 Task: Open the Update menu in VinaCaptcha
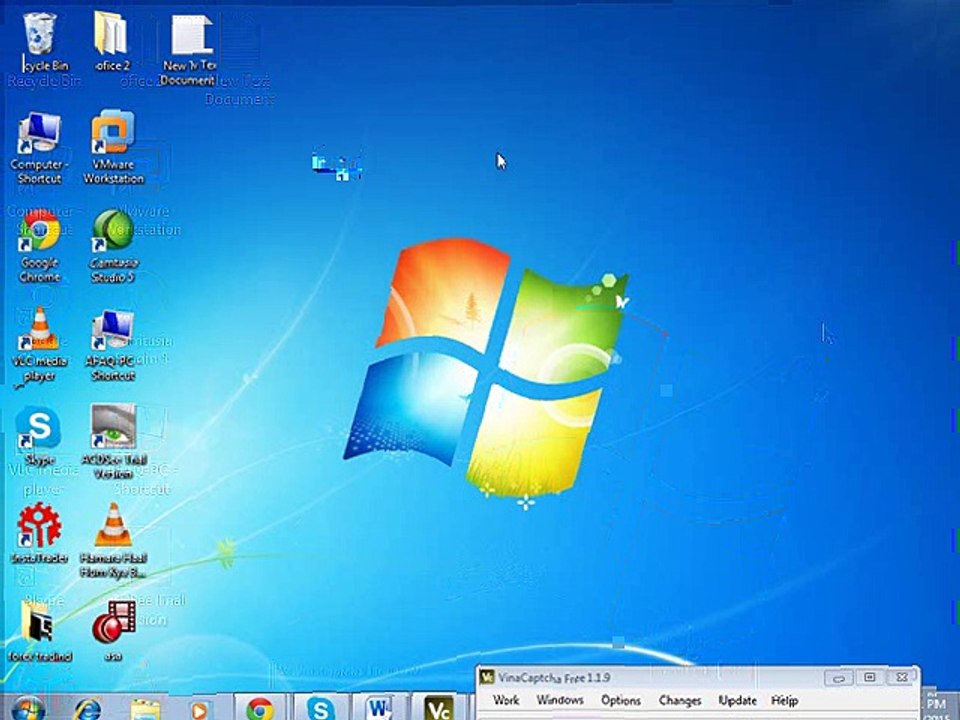point(737,700)
